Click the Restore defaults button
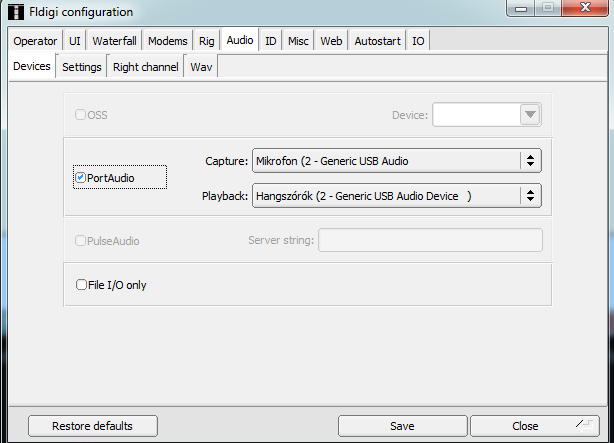This screenshot has height=443, width=614. pos(93,426)
